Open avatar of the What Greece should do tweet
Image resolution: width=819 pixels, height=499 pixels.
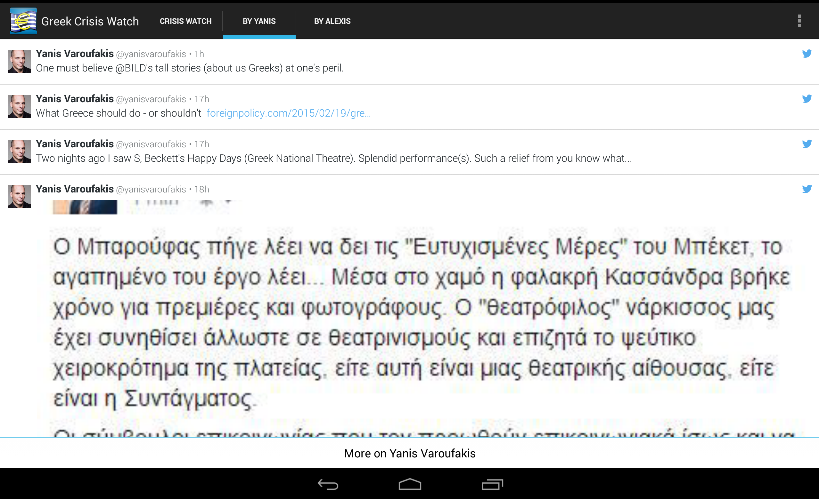[19, 106]
